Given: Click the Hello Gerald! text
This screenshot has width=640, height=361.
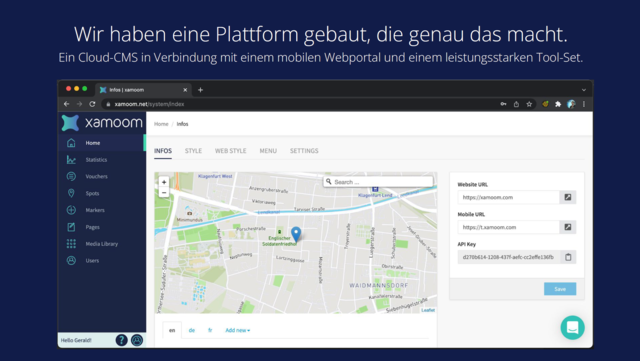Looking at the screenshot, I should pos(76,340).
